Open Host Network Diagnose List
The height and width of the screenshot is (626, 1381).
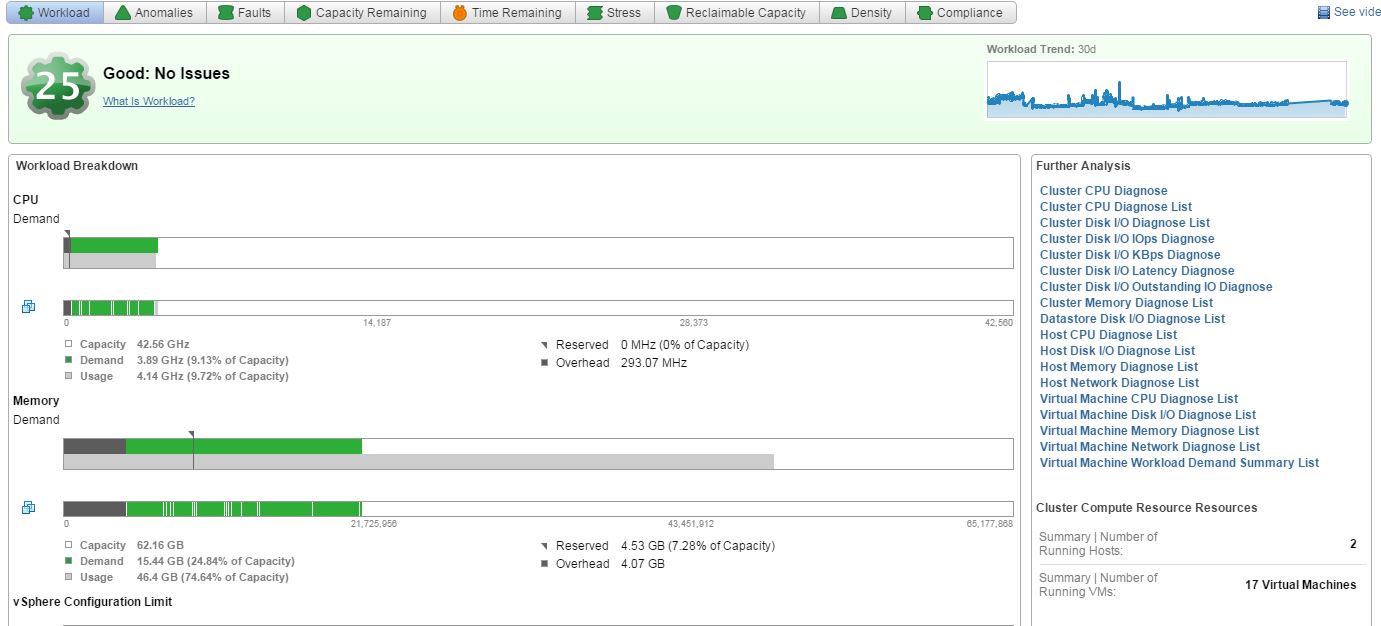click(x=1119, y=383)
